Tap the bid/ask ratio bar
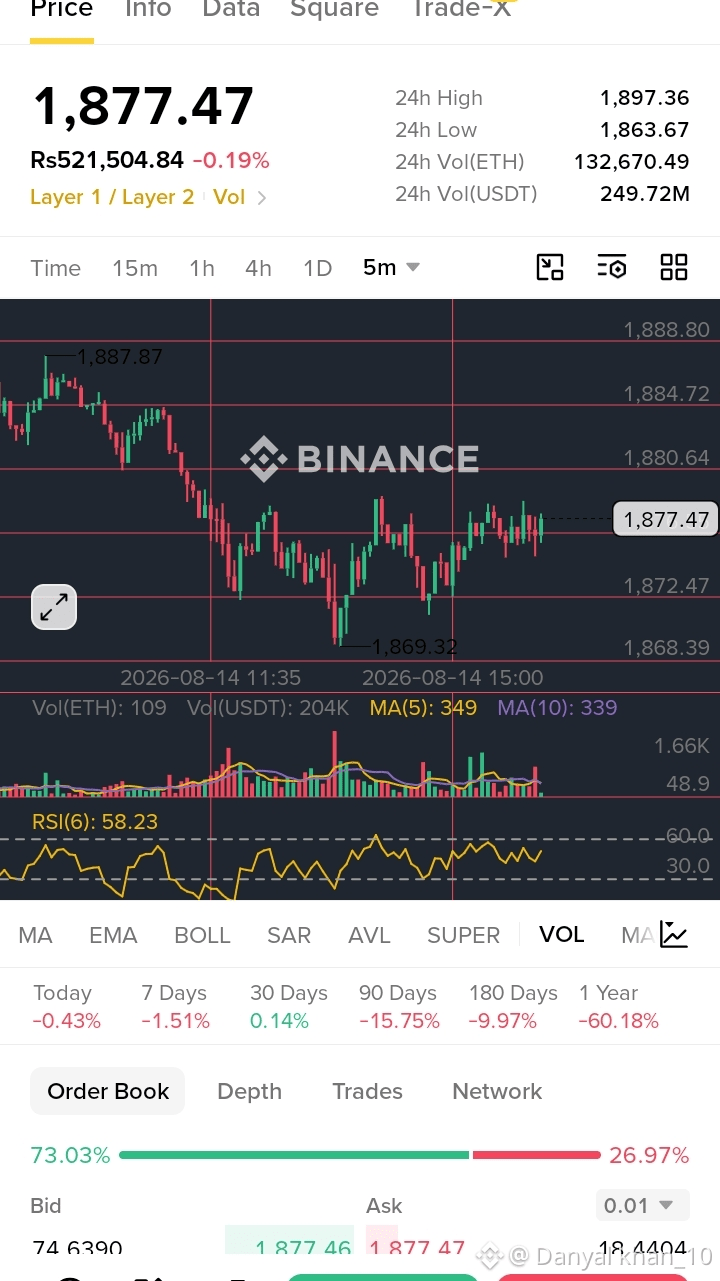The height and width of the screenshot is (1281, 720). pyautogui.click(x=360, y=1155)
